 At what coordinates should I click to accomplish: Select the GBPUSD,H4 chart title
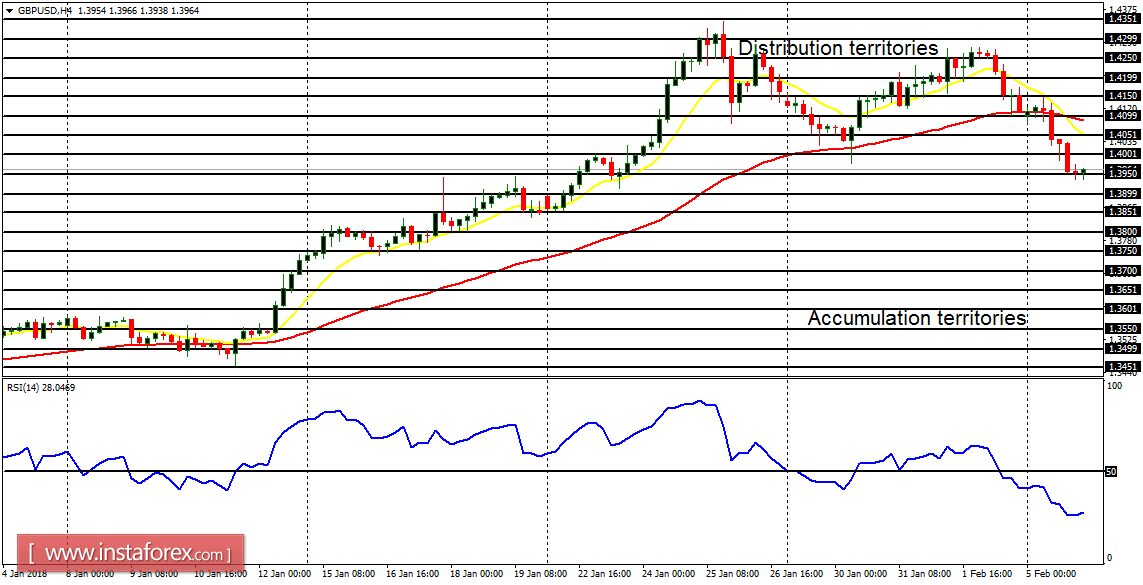tap(45, 10)
